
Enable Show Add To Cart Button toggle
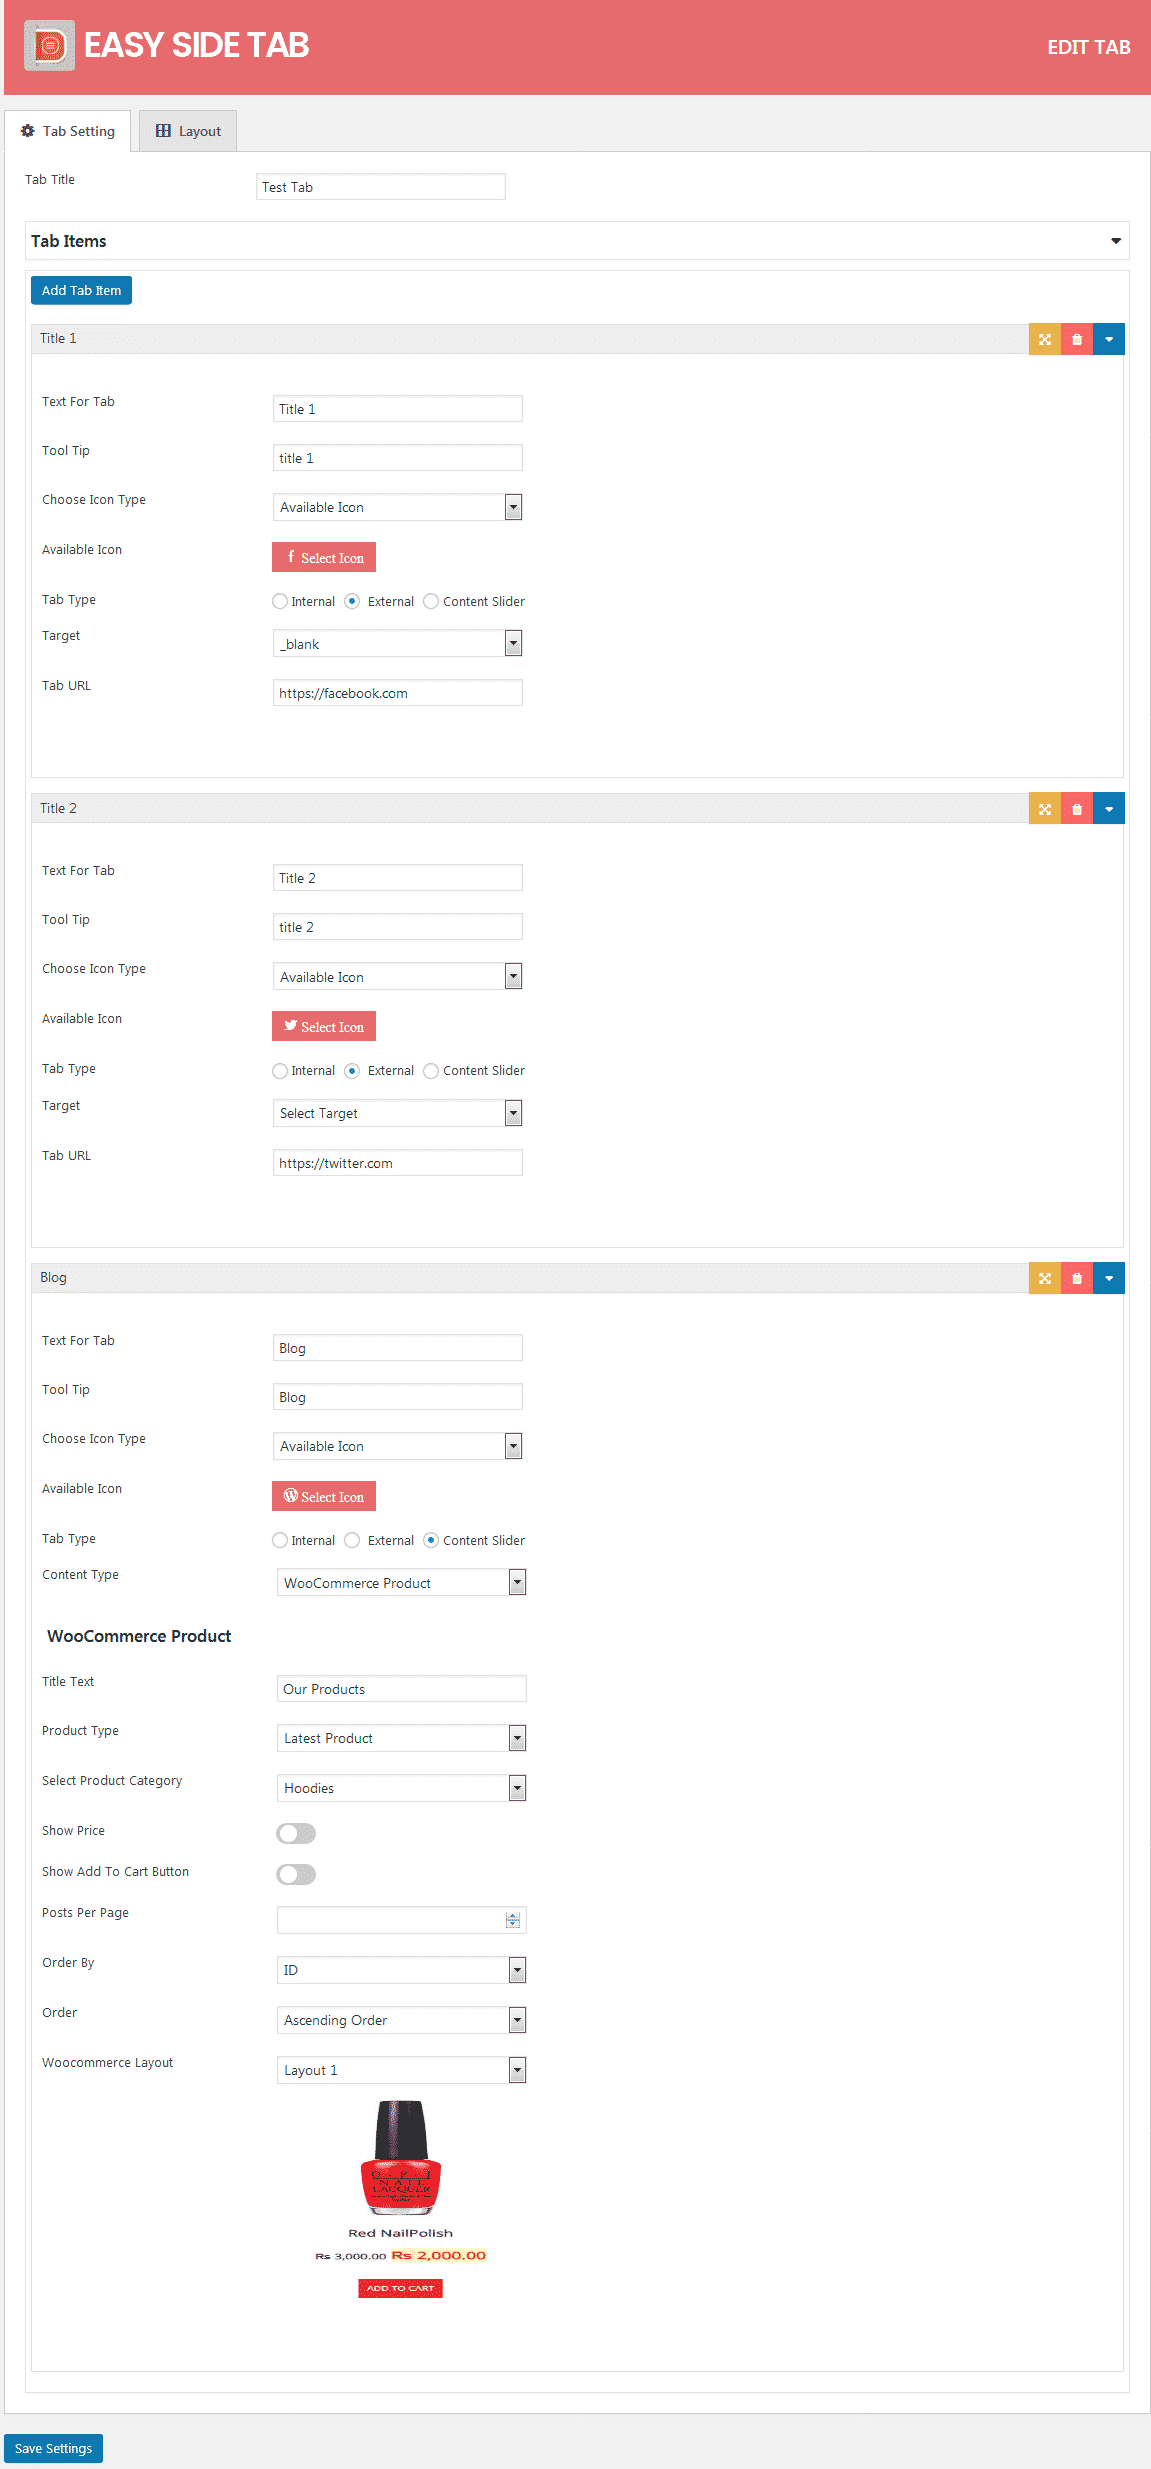tap(296, 1874)
